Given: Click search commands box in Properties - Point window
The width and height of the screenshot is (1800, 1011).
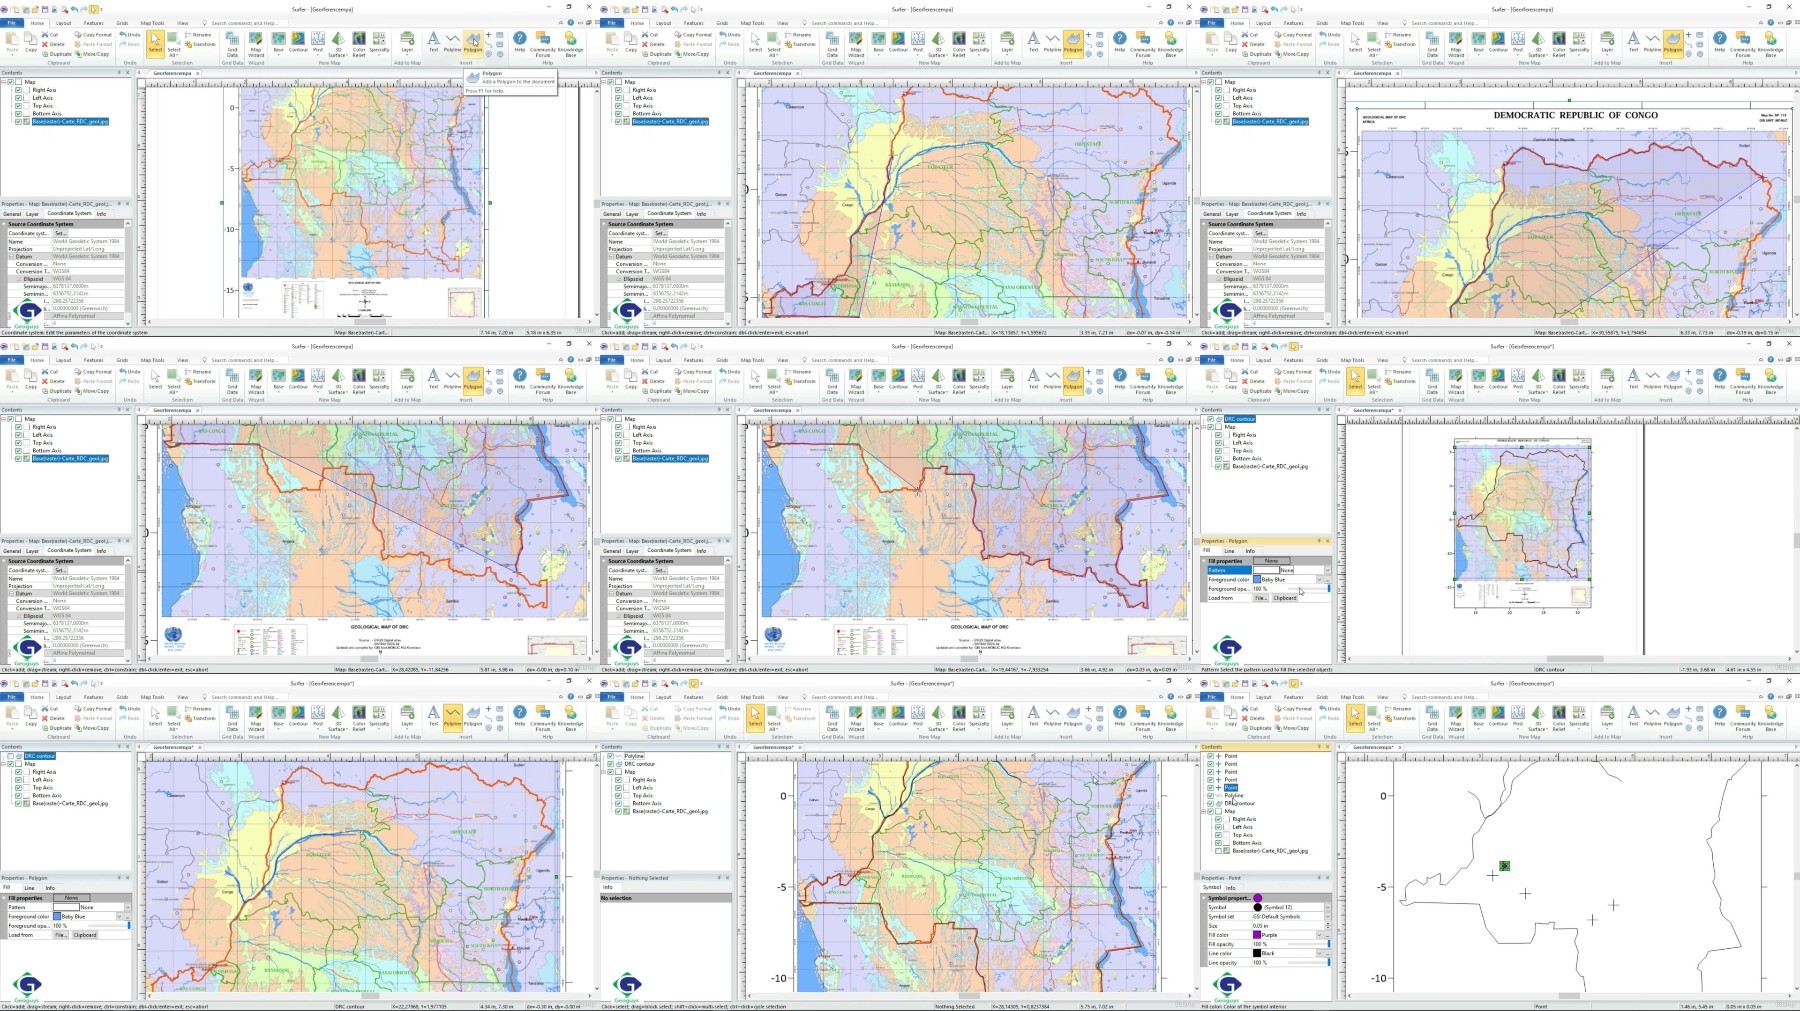Looking at the screenshot, I should coord(1444,696).
